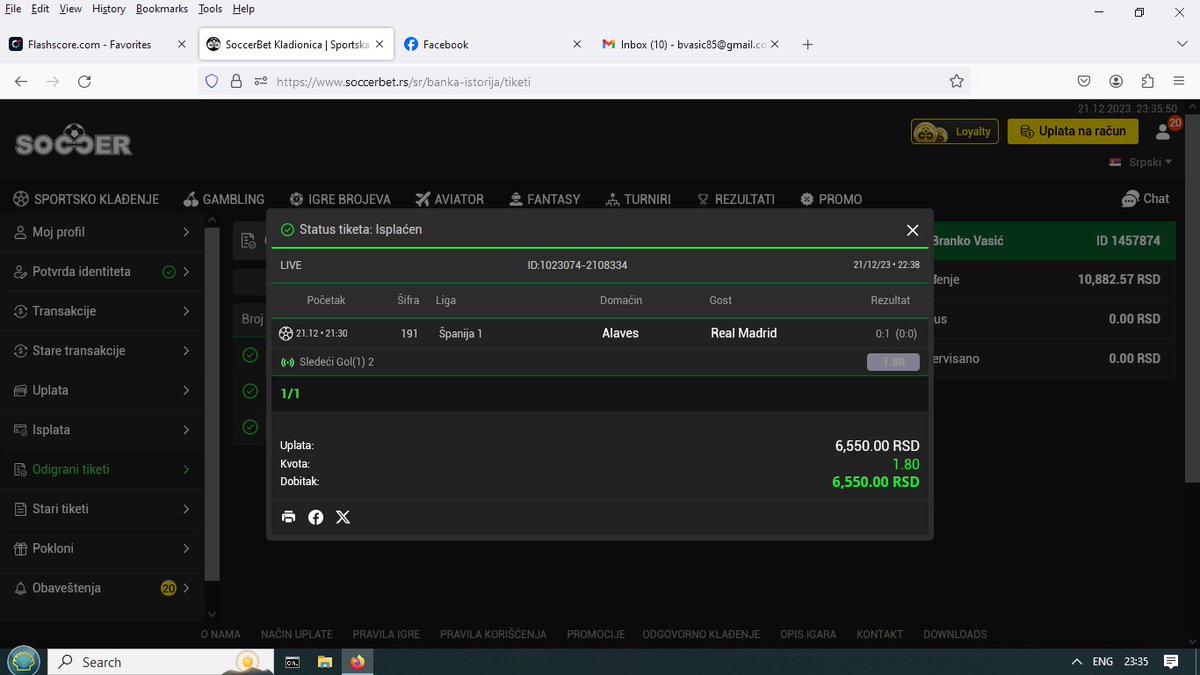The image size is (1200, 675).
Task: Open the Turniri menu
Action: pyautogui.click(x=637, y=199)
